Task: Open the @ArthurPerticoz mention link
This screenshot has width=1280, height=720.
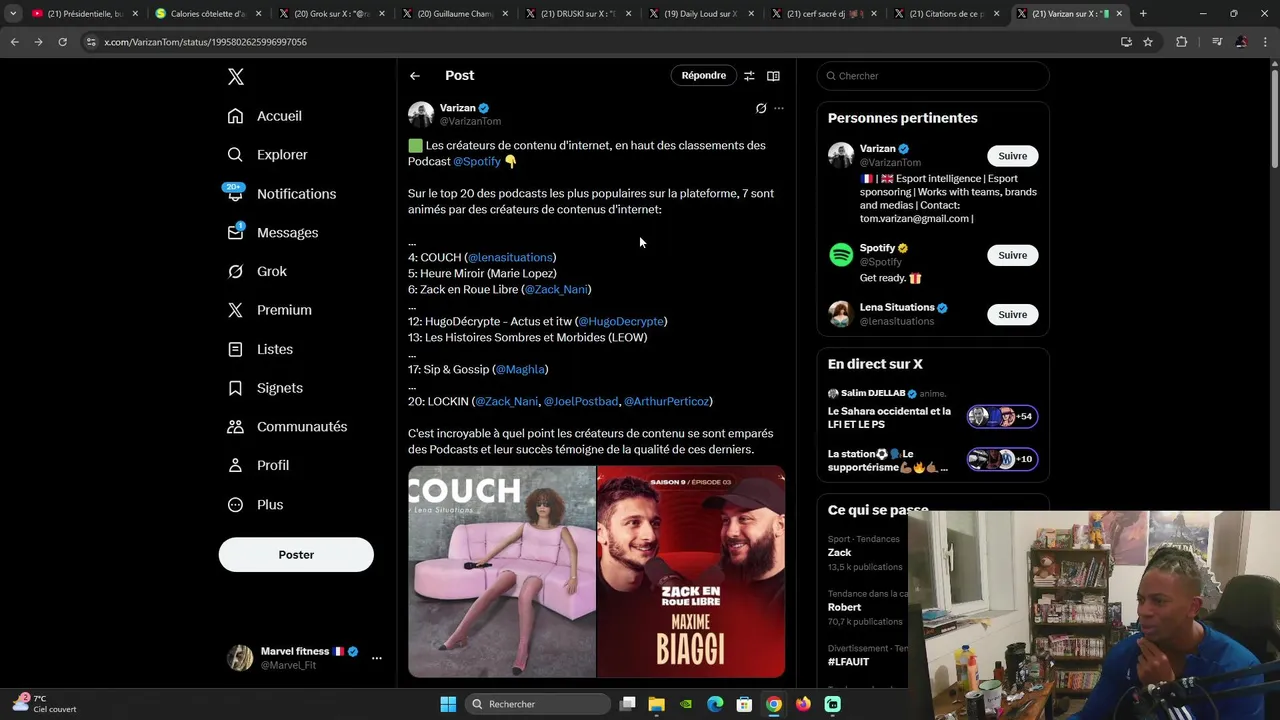Action: tap(667, 401)
